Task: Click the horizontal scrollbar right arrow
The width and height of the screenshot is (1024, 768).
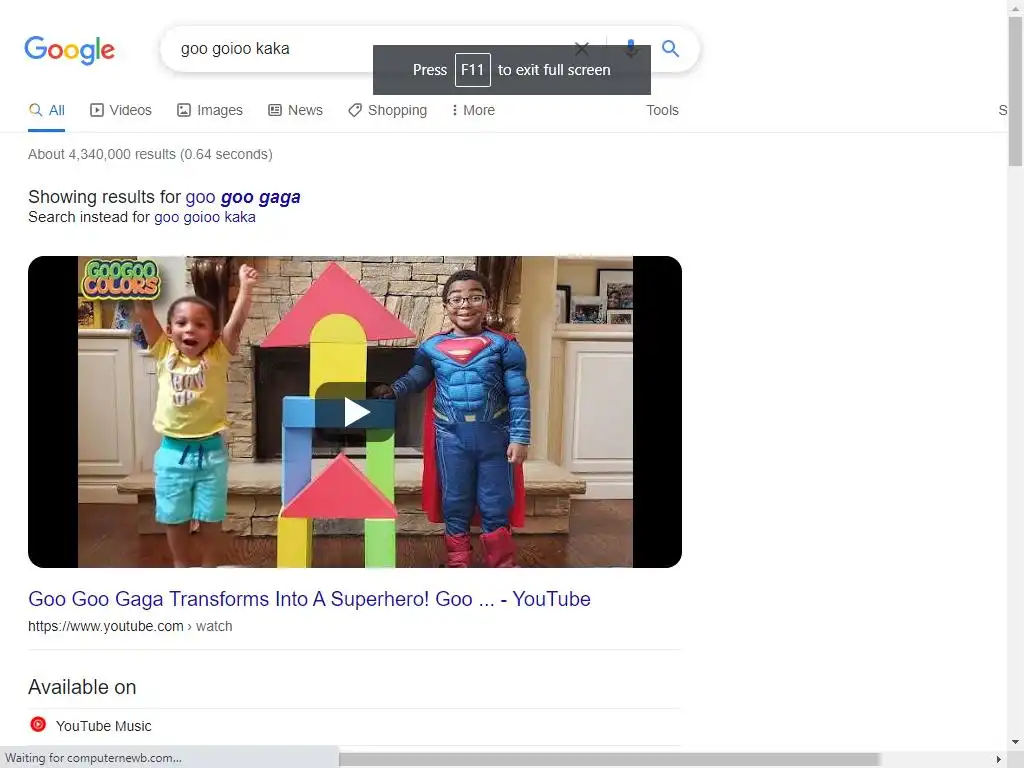Action: pyautogui.click(x=998, y=760)
